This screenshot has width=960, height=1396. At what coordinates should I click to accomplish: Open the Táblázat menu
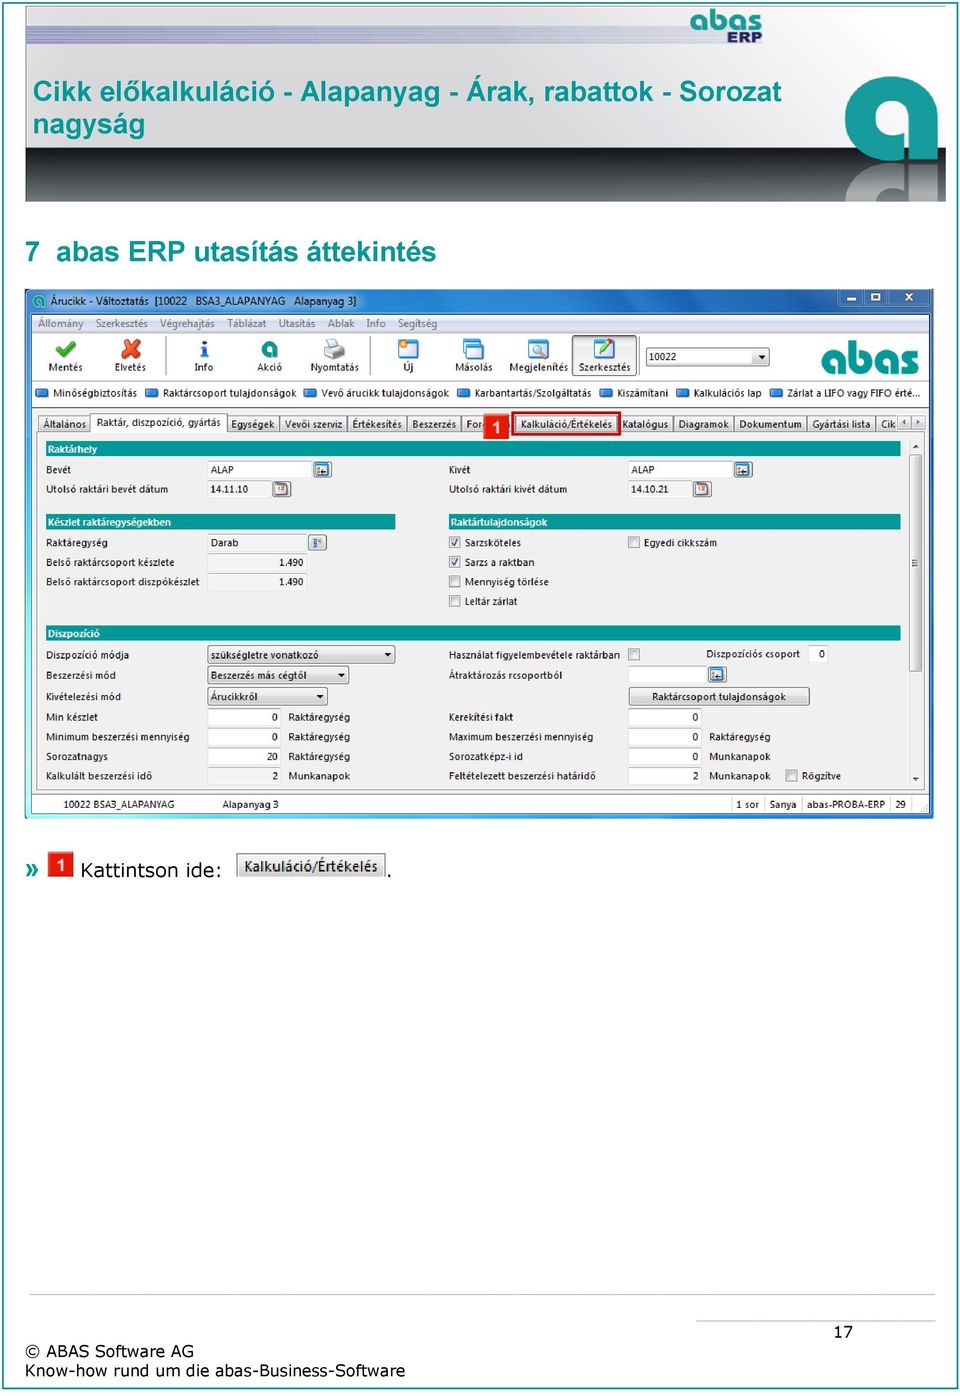[x=246, y=324]
